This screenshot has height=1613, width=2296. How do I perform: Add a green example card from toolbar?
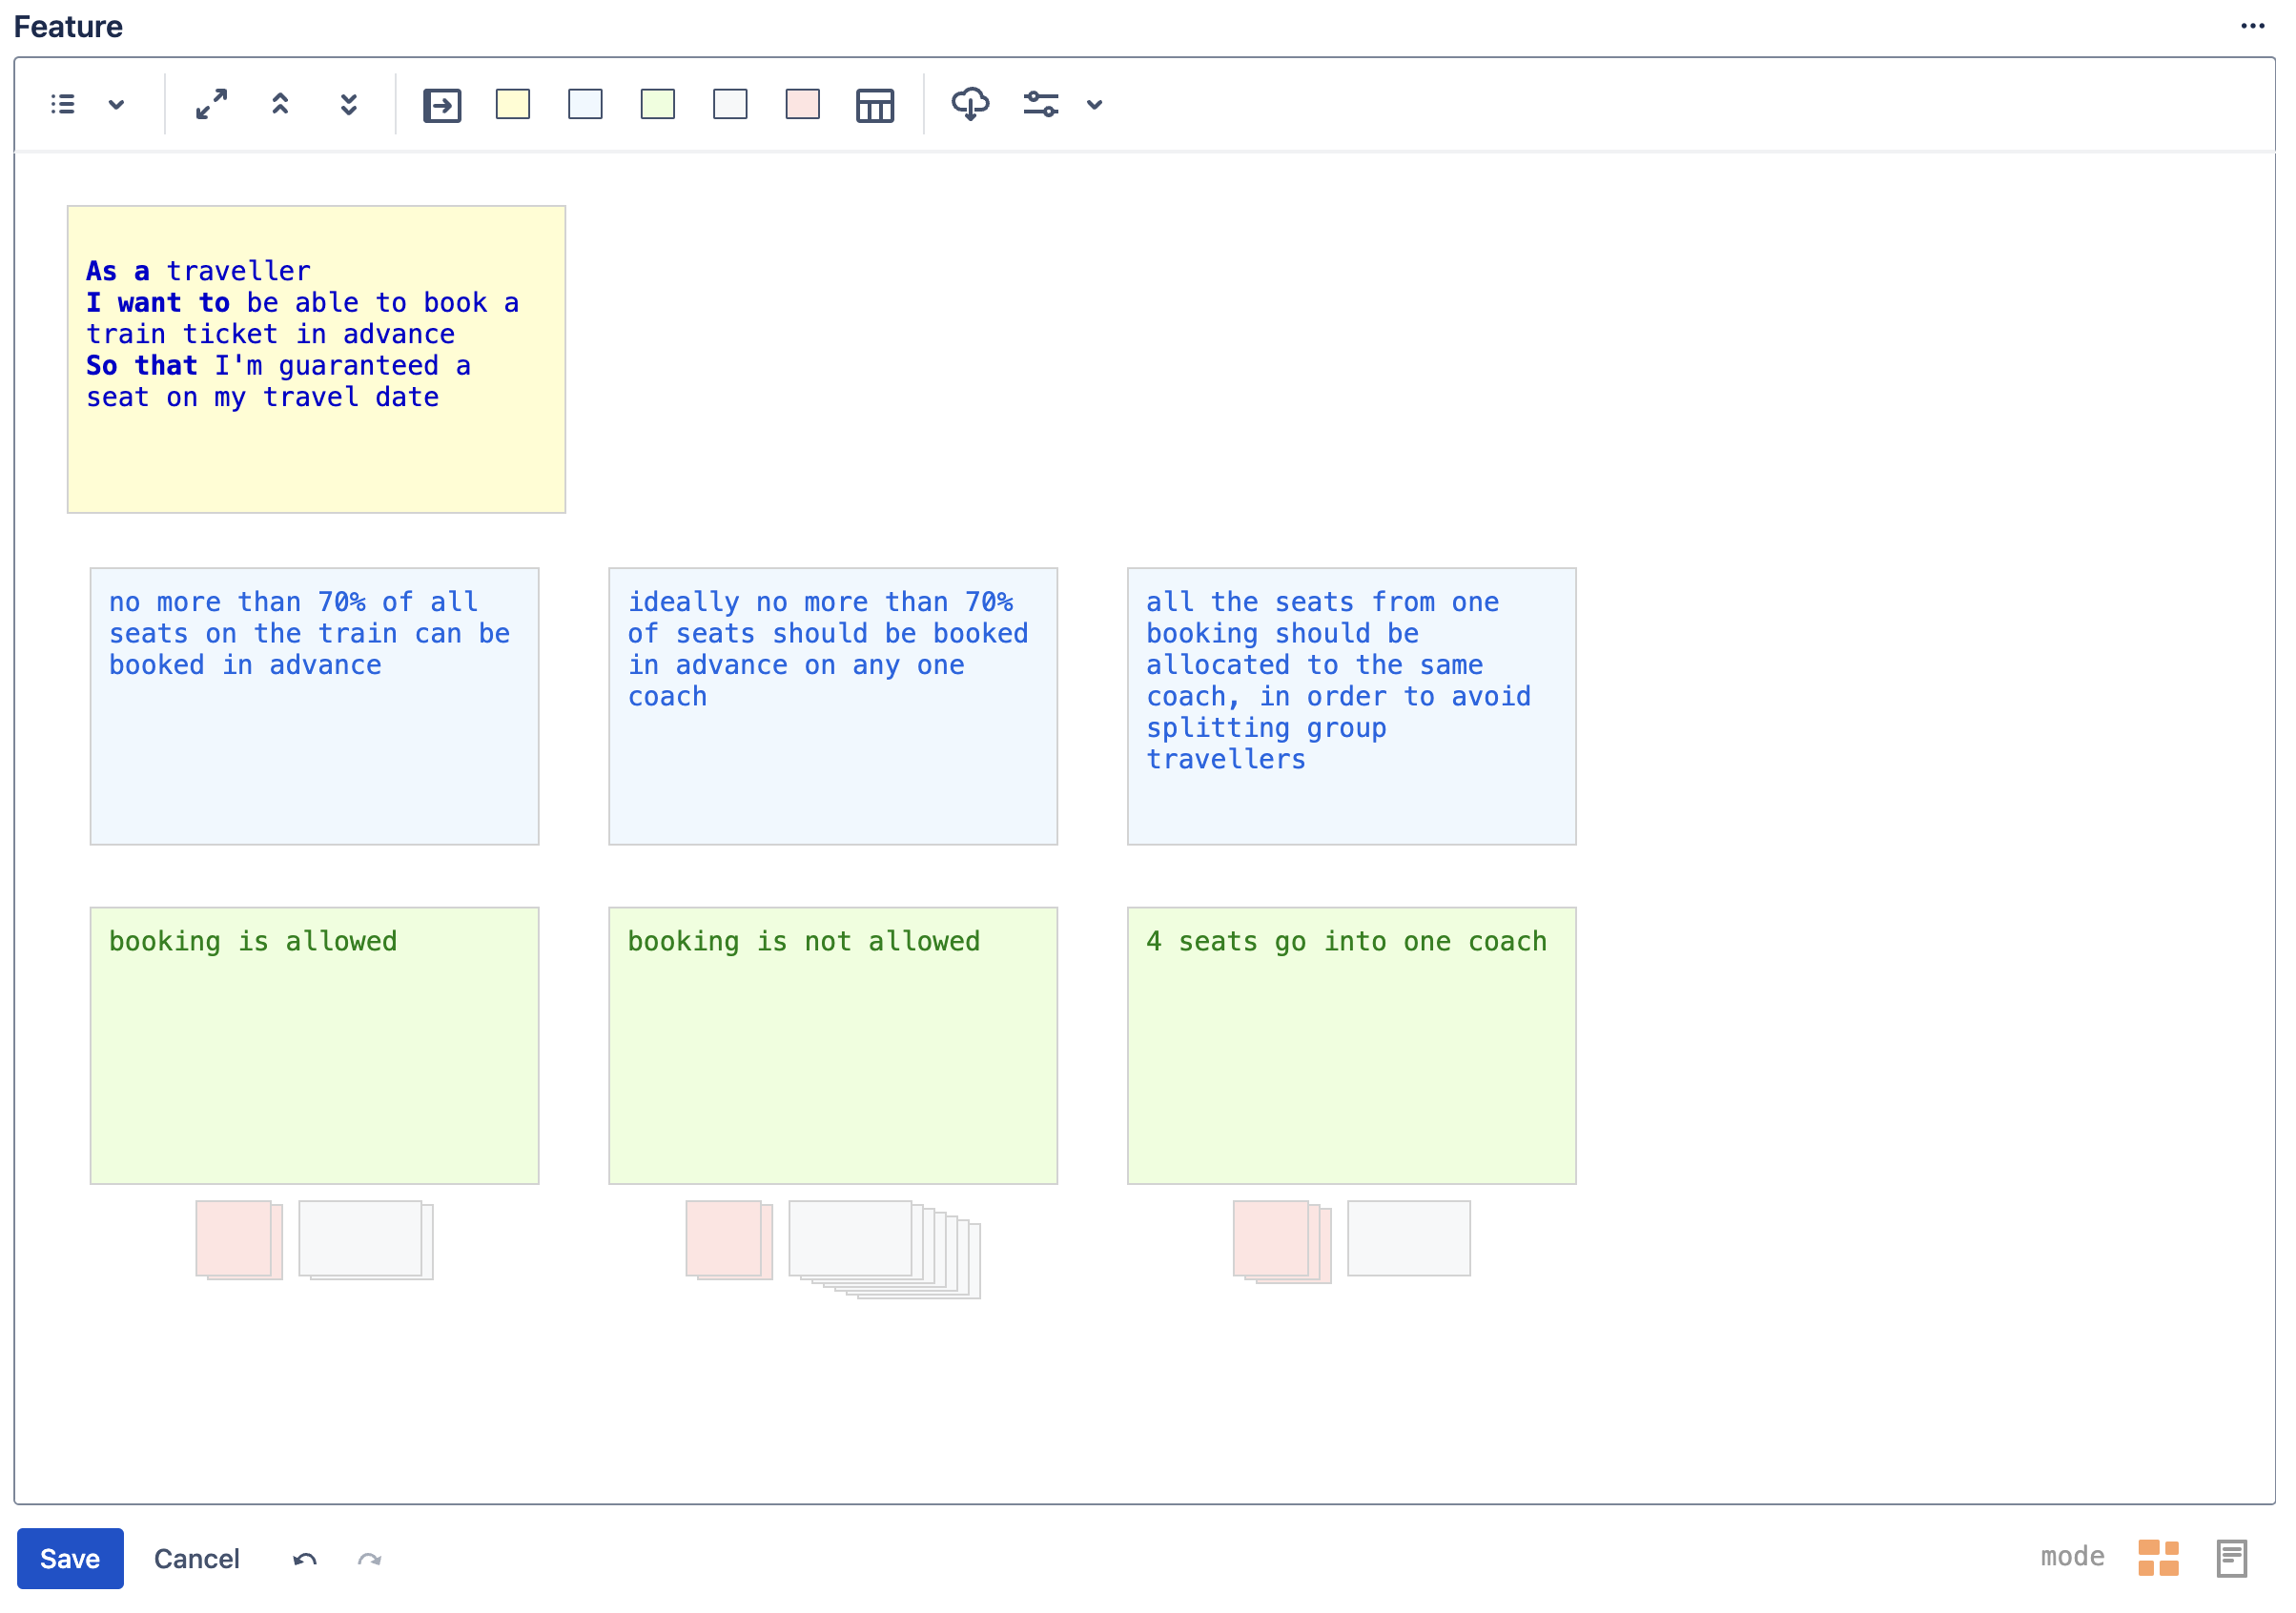tap(658, 104)
